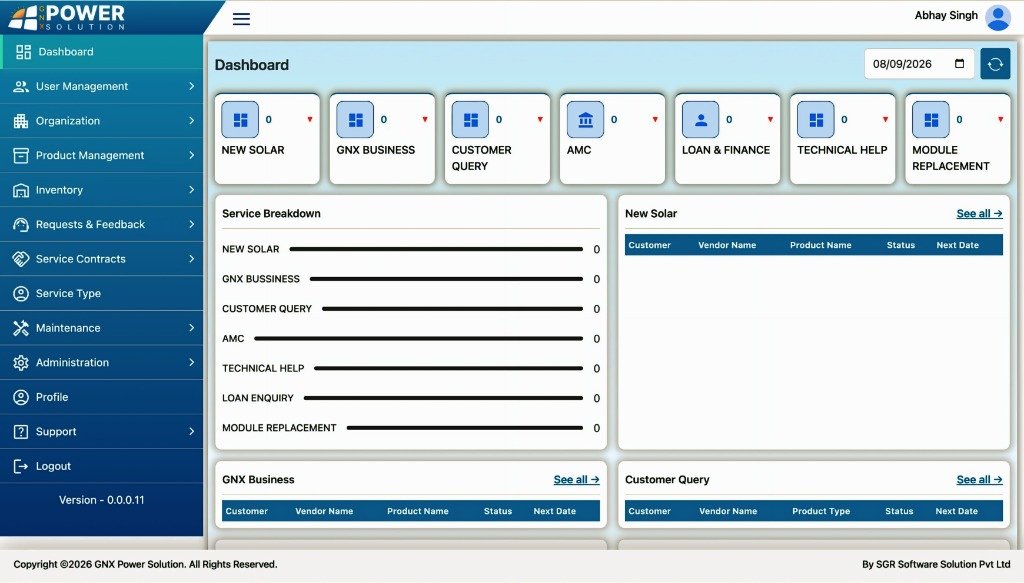Click the MODULE REPLACEMENT progress bar

(x=464, y=428)
